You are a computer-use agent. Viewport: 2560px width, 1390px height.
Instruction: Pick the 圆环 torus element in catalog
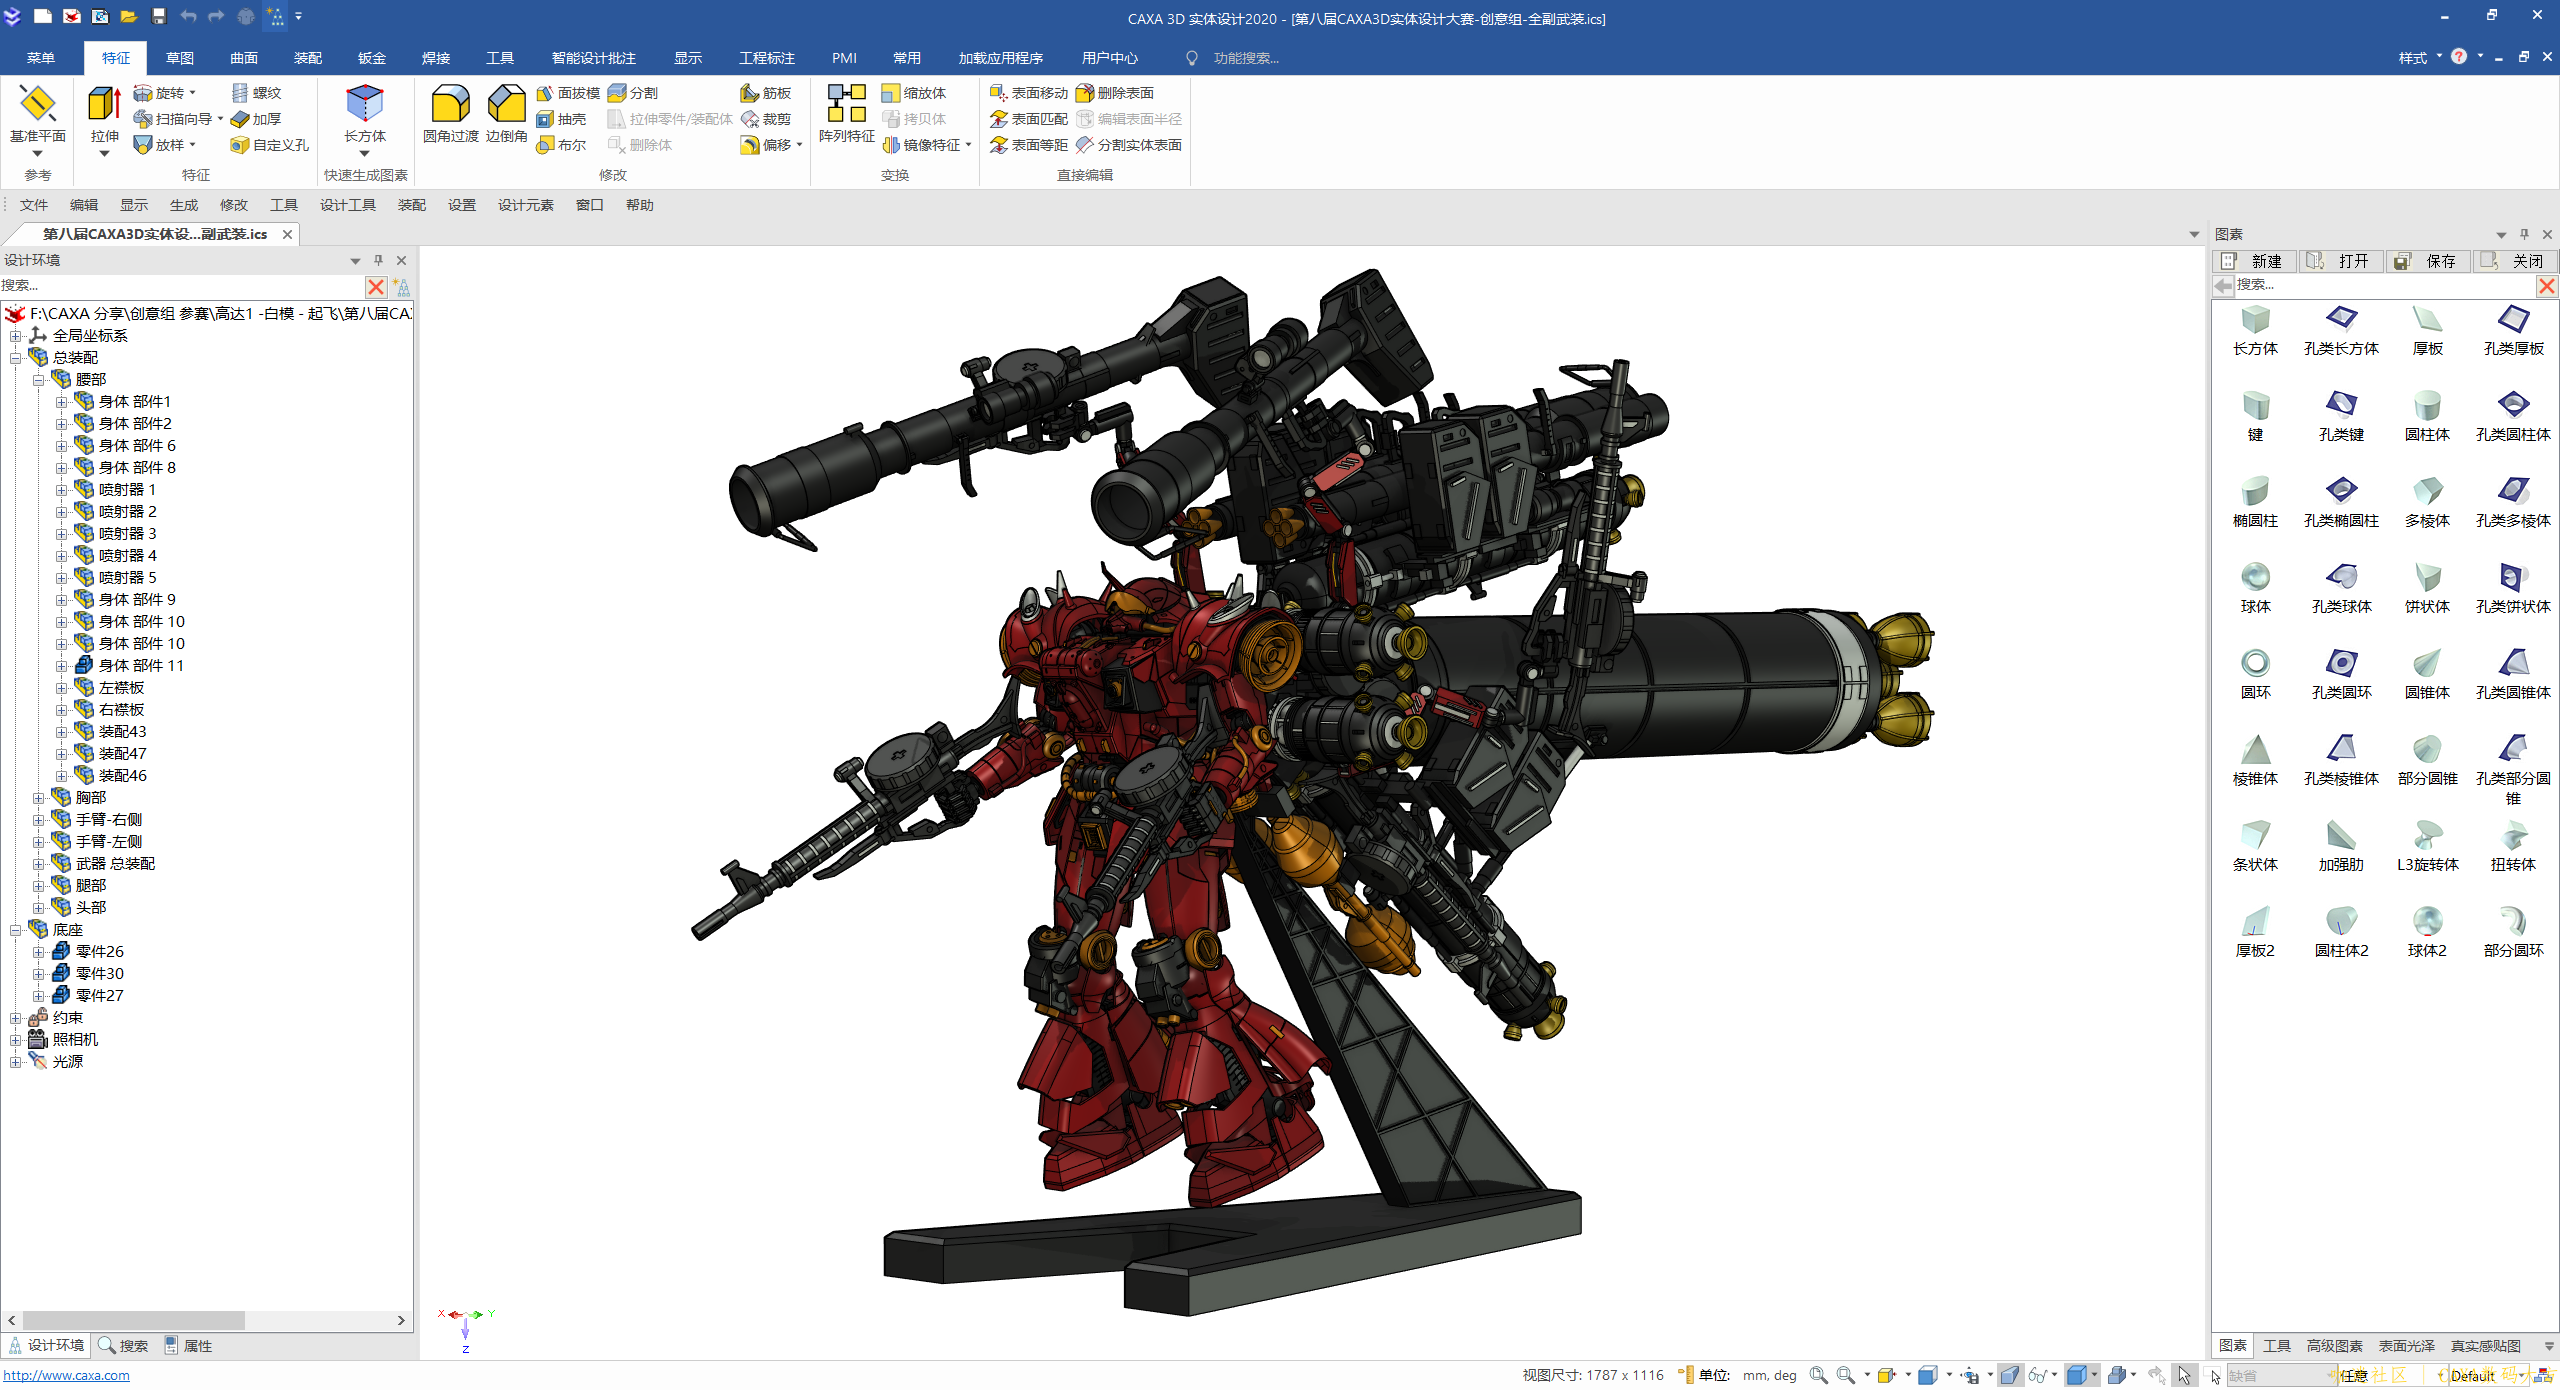[x=2255, y=674]
